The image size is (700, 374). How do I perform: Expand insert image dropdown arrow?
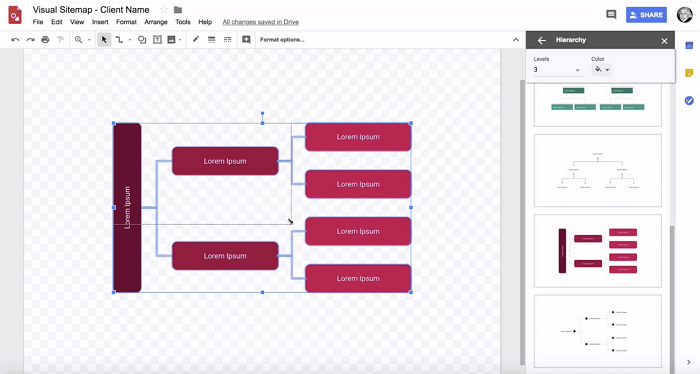click(x=180, y=40)
